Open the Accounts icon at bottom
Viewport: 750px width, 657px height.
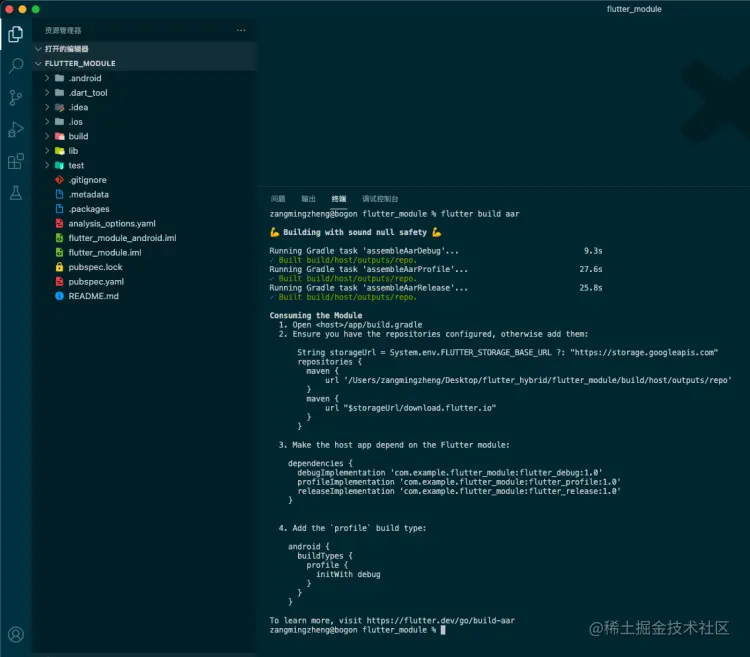point(16,635)
